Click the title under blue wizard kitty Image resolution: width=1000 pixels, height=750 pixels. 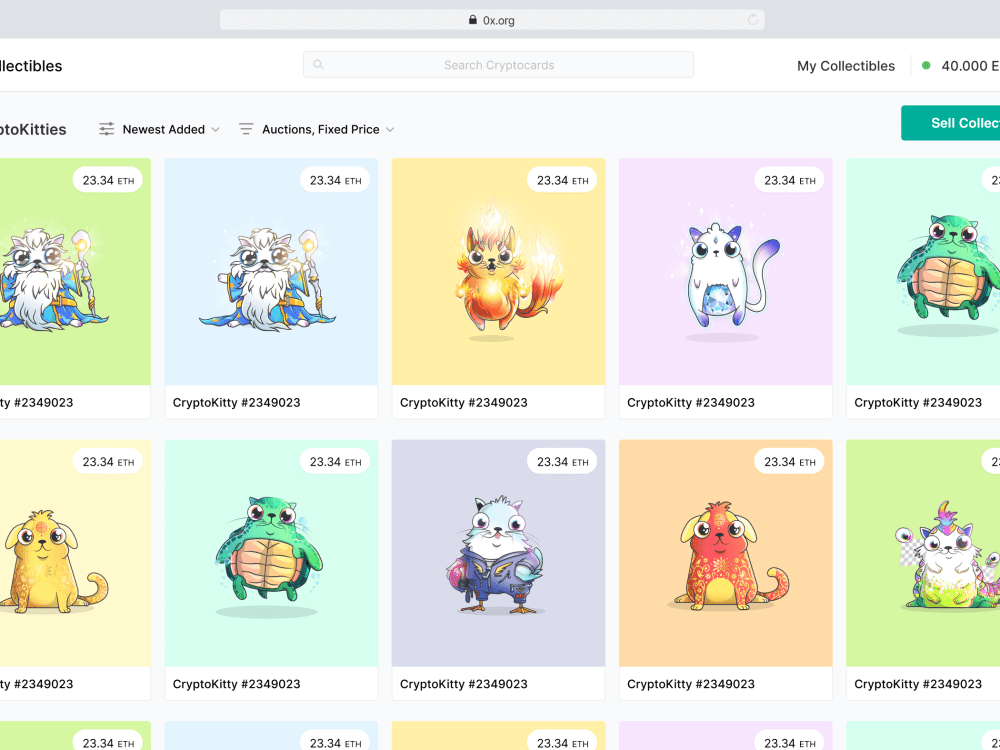[237, 402]
